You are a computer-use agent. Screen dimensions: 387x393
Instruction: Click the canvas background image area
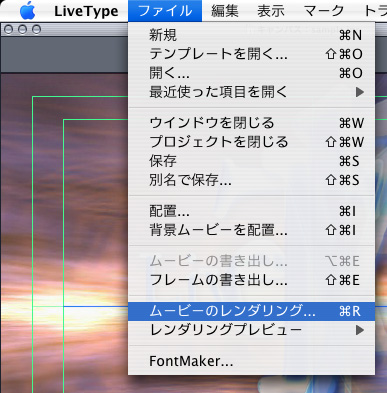(x=64, y=233)
